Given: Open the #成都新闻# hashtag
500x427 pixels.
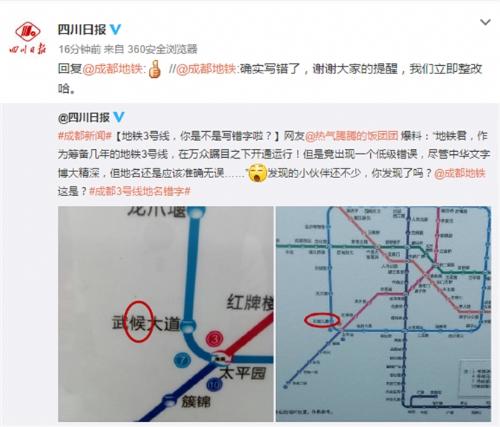Looking at the screenshot, I should click(85, 136).
